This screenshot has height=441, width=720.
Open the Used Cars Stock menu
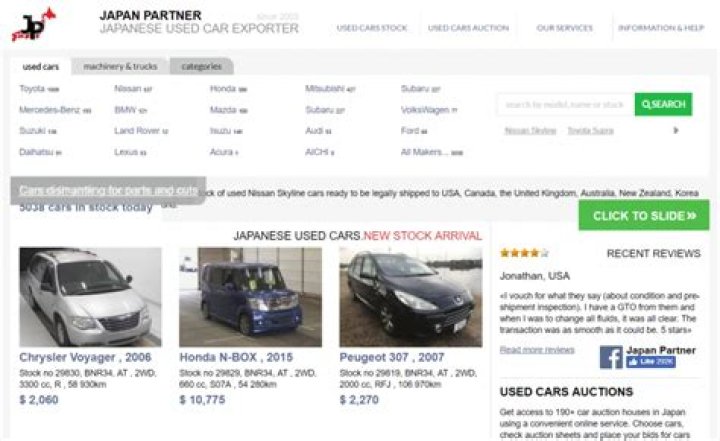click(372, 28)
